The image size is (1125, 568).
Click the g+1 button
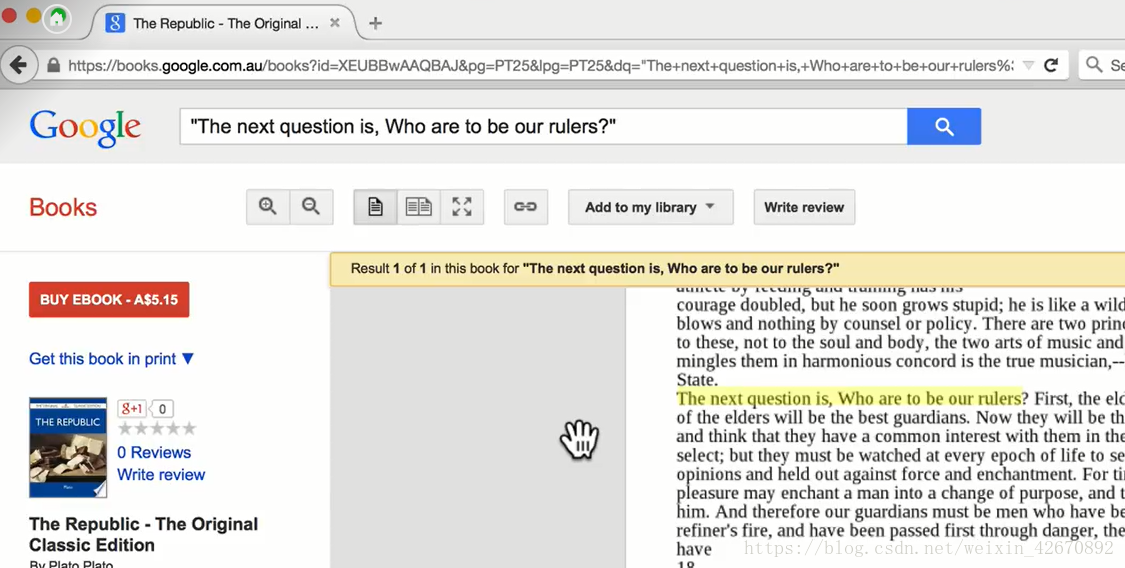click(131, 409)
